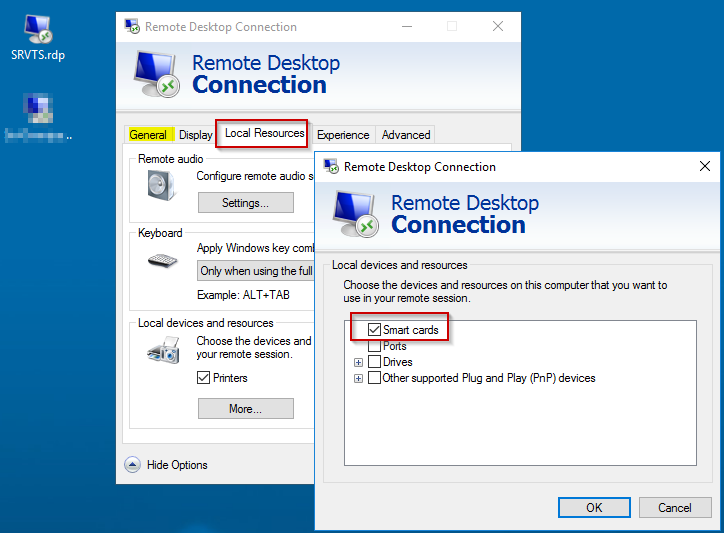Close the back Remote Desktop Connection window

pos(498,26)
